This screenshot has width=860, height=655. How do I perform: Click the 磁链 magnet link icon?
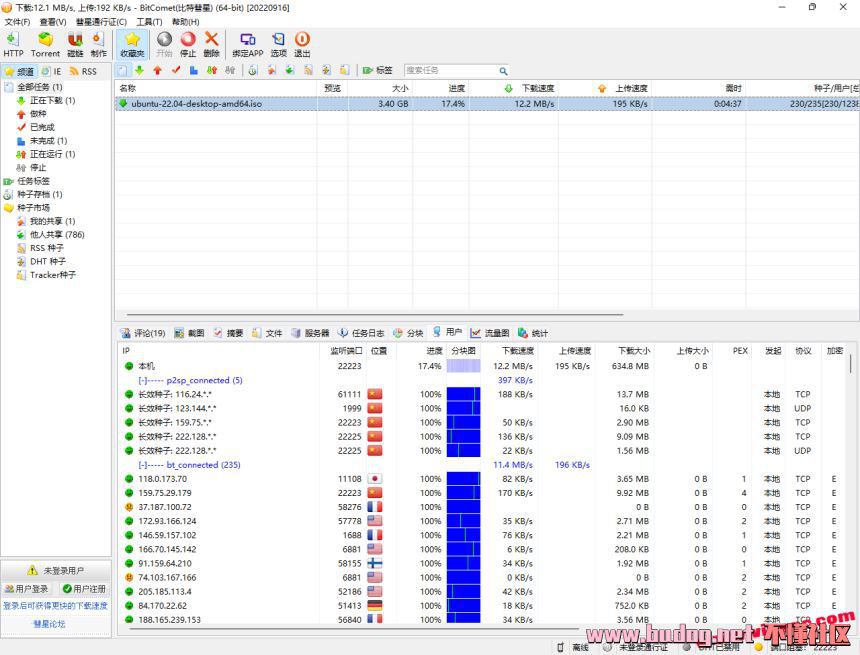pos(75,44)
